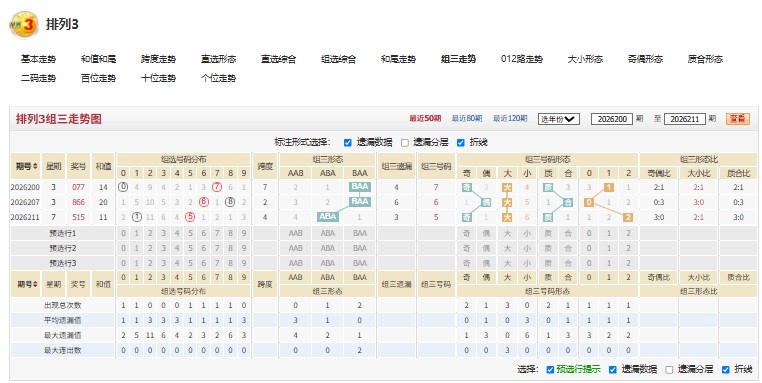The height and width of the screenshot is (383, 762).
Task: Click circled 5 in row 2026211
Action: 190,217
